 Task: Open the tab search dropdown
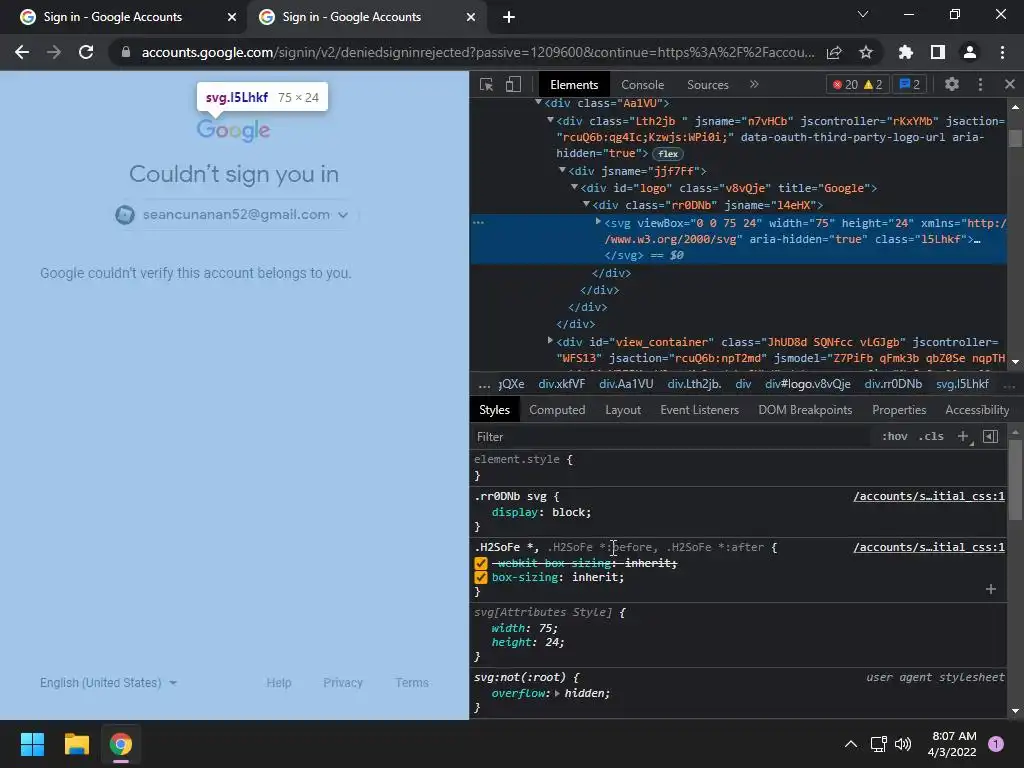863,14
